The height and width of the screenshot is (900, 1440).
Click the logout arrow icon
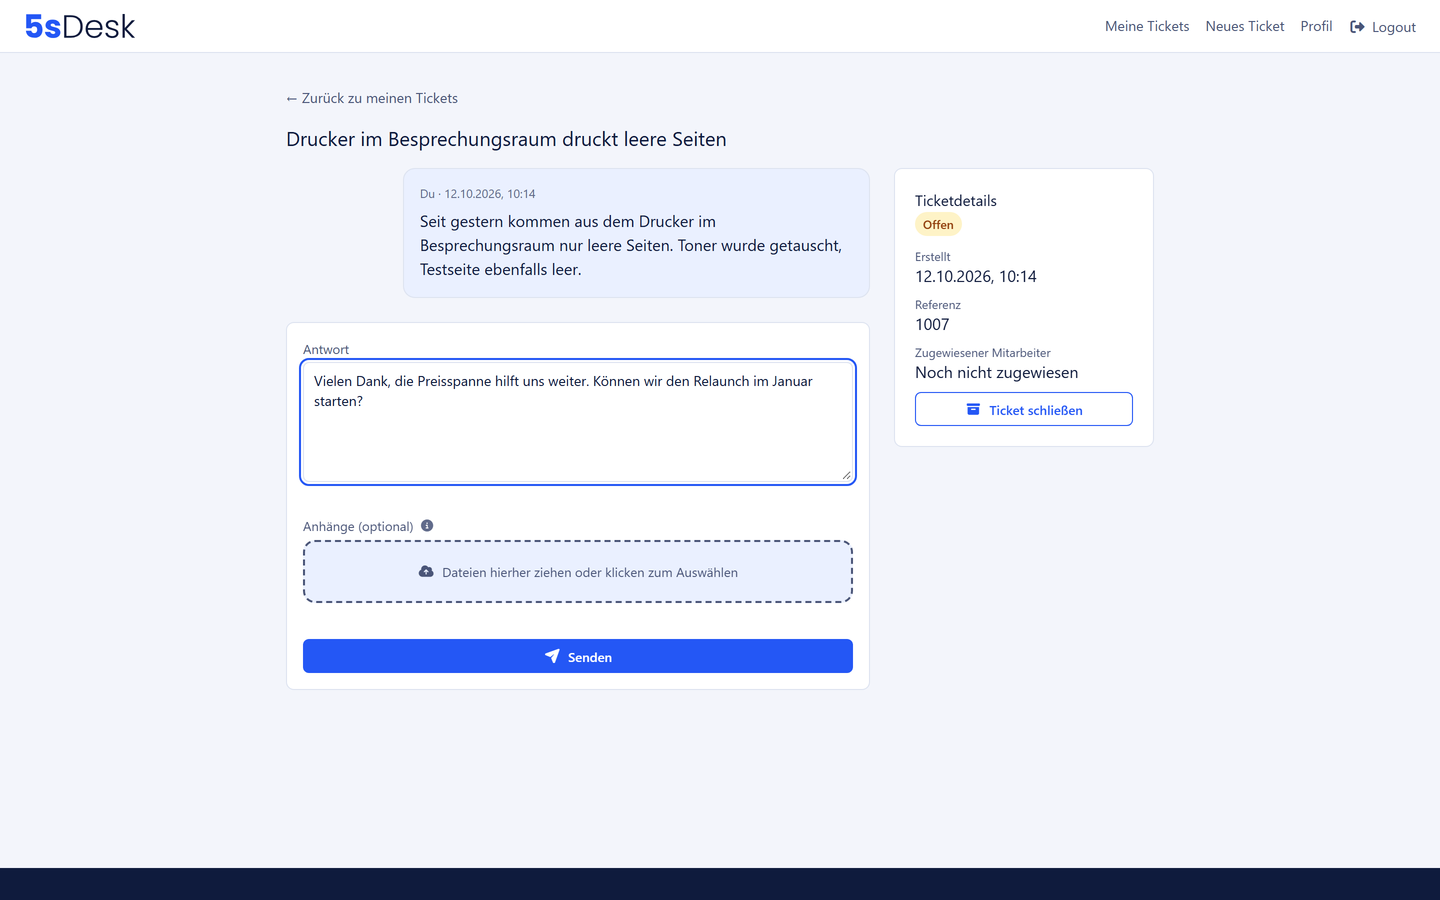tap(1357, 27)
